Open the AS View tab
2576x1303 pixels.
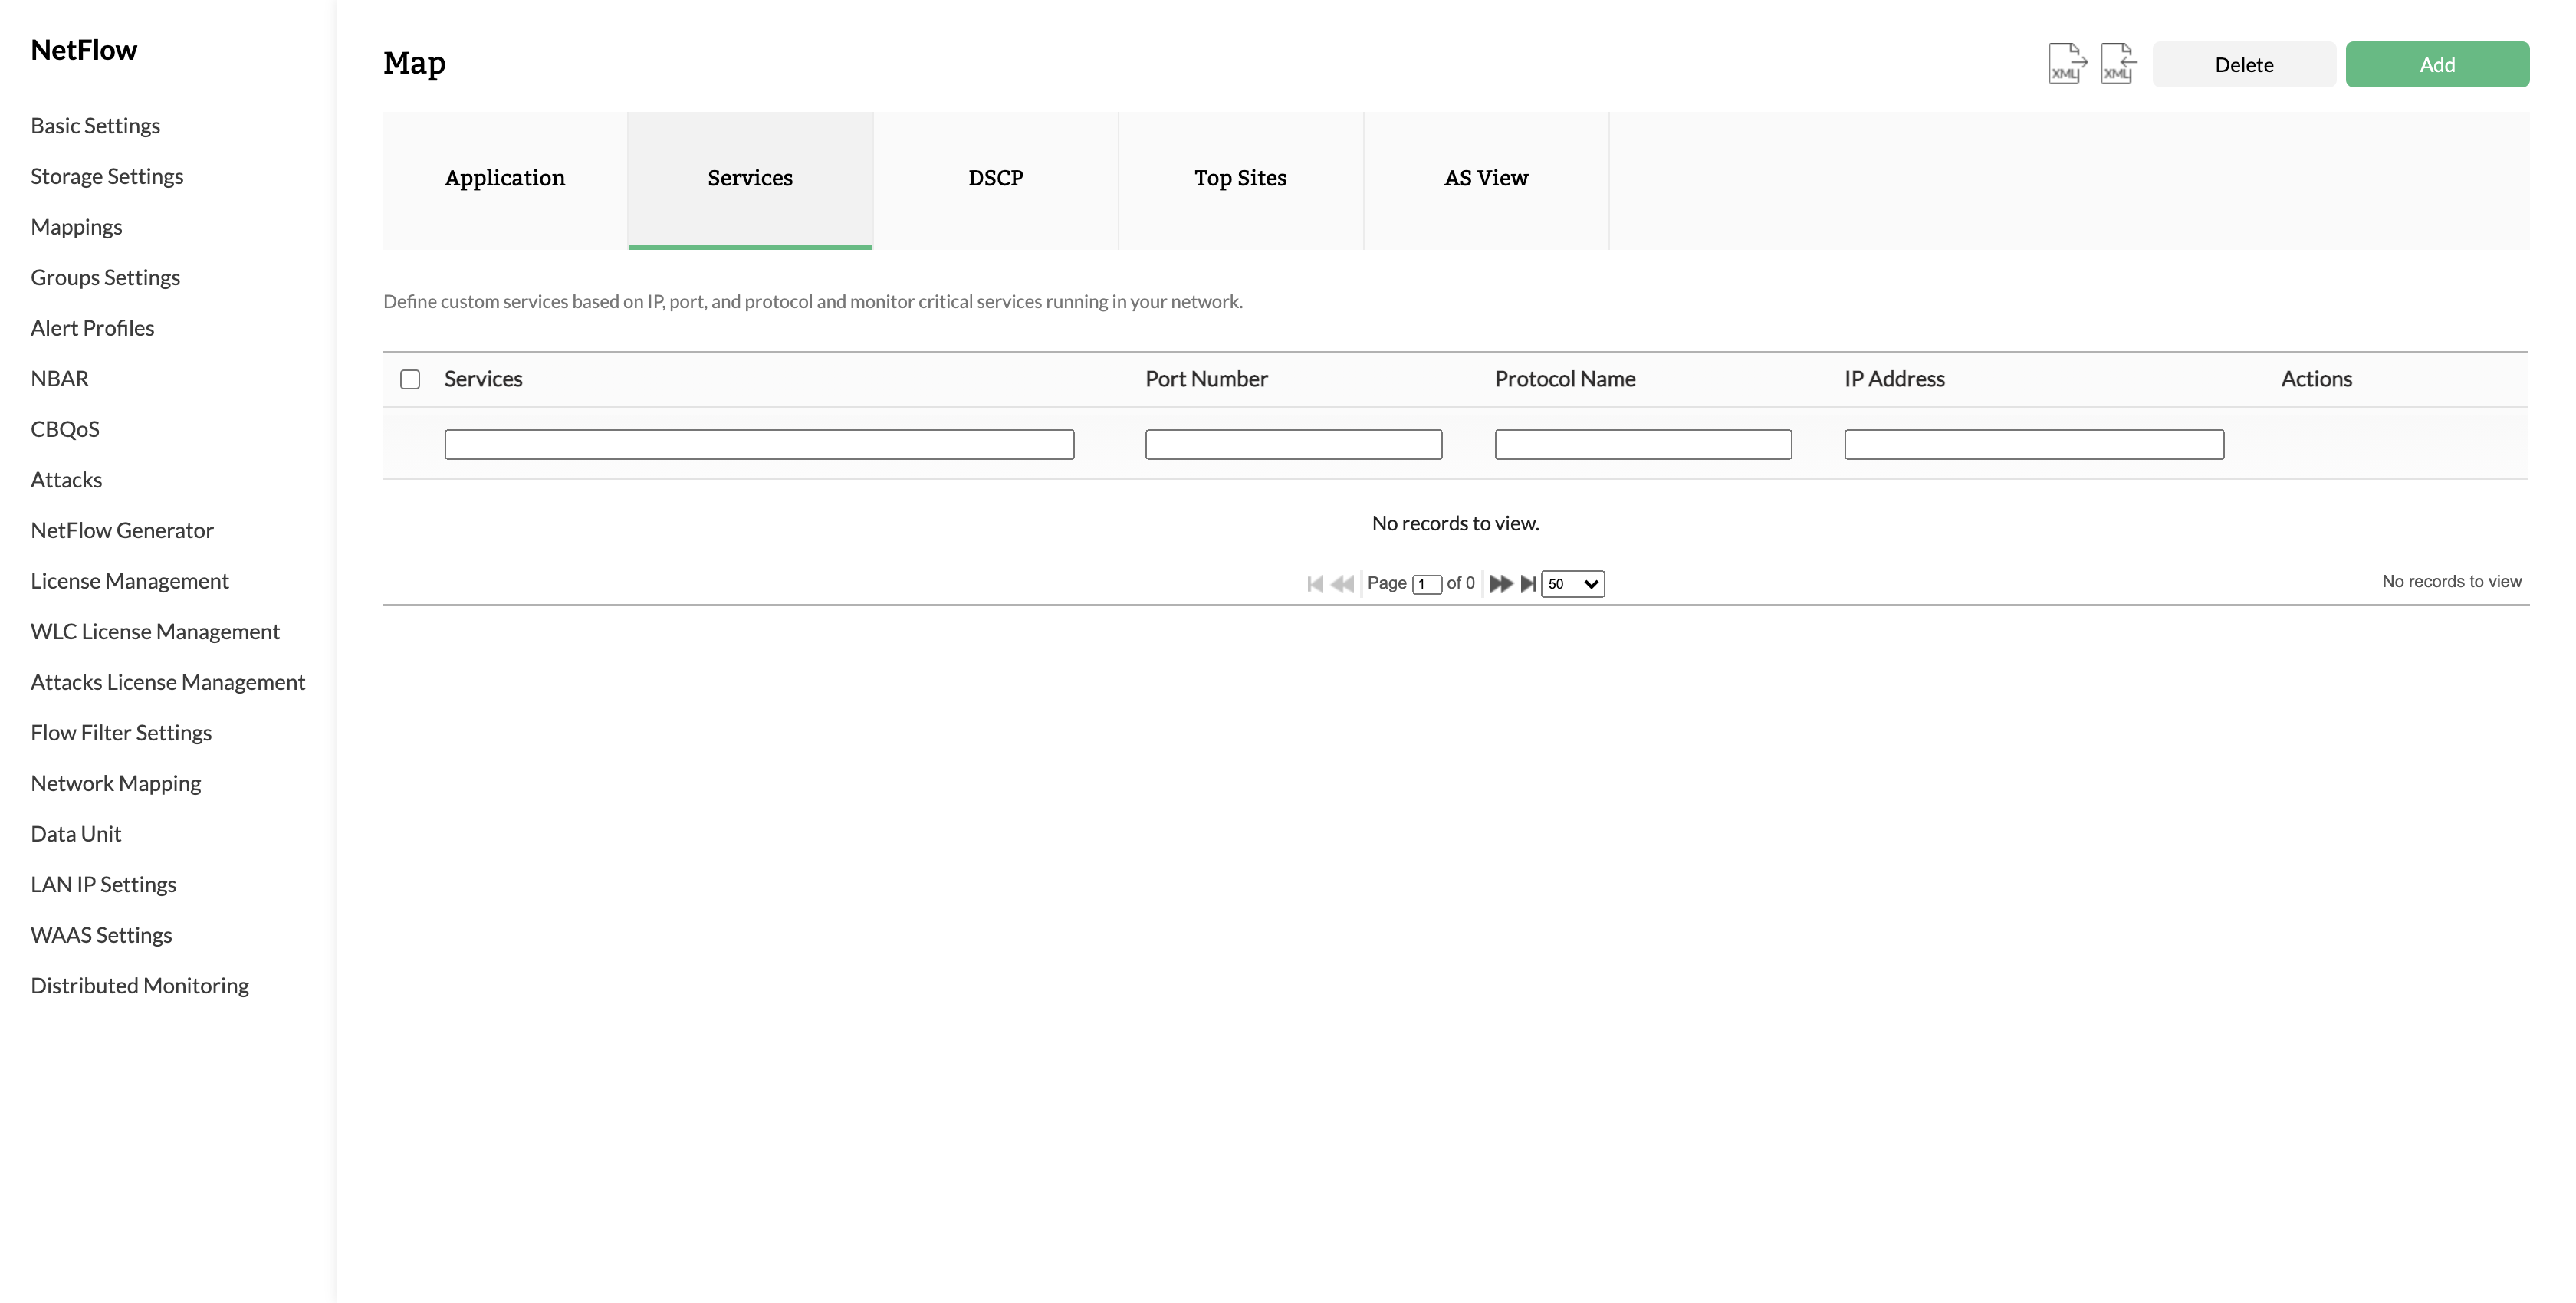[x=1486, y=179]
